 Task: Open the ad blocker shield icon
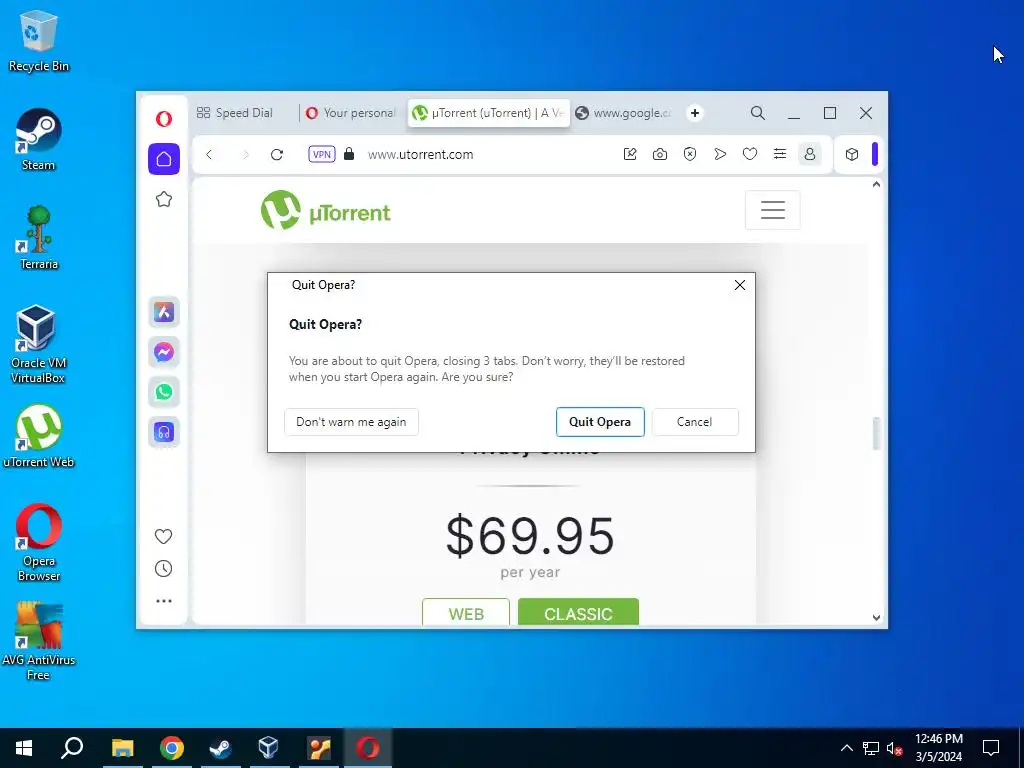tap(690, 155)
